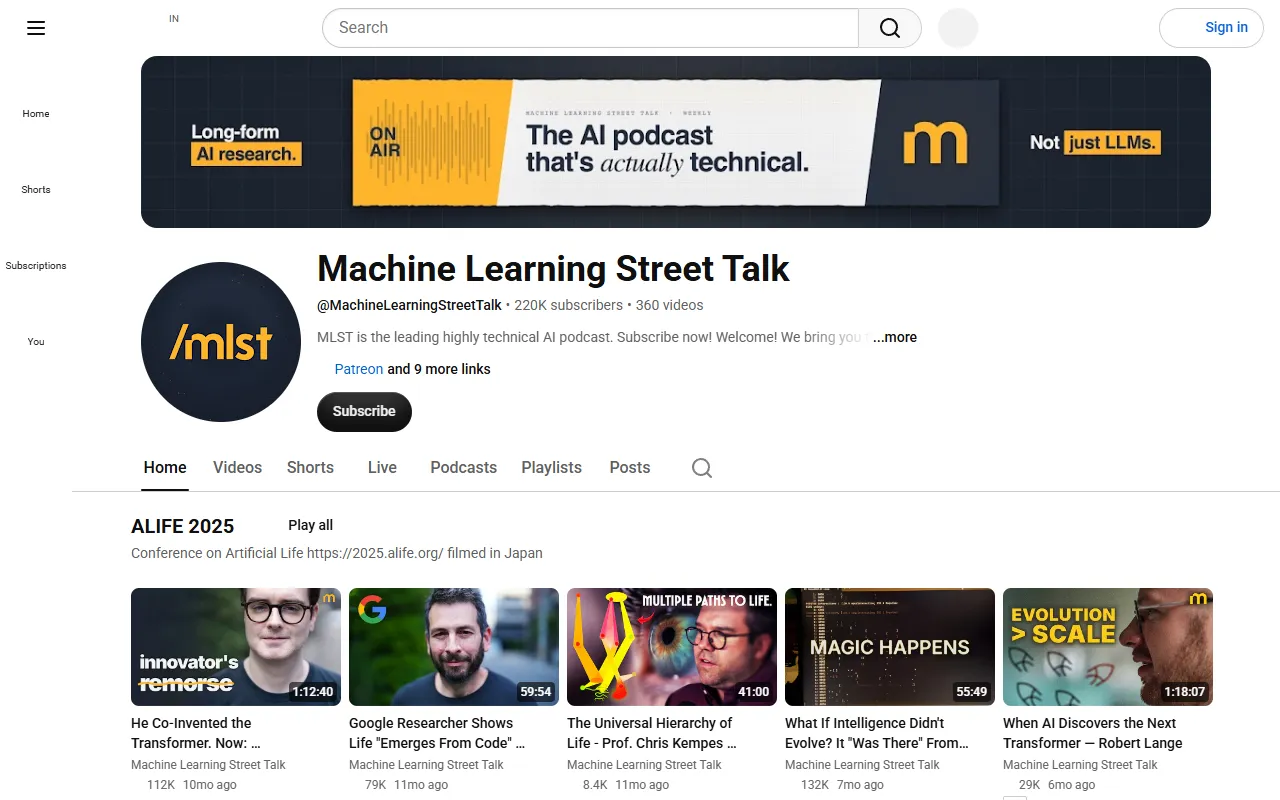
Task: Click the "Machine Learning Street Talk" channel heading
Action: (x=553, y=269)
